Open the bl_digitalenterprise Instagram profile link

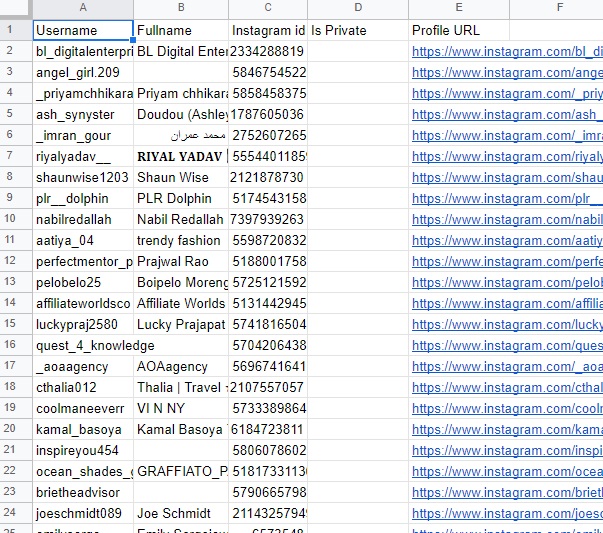(x=507, y=51)
